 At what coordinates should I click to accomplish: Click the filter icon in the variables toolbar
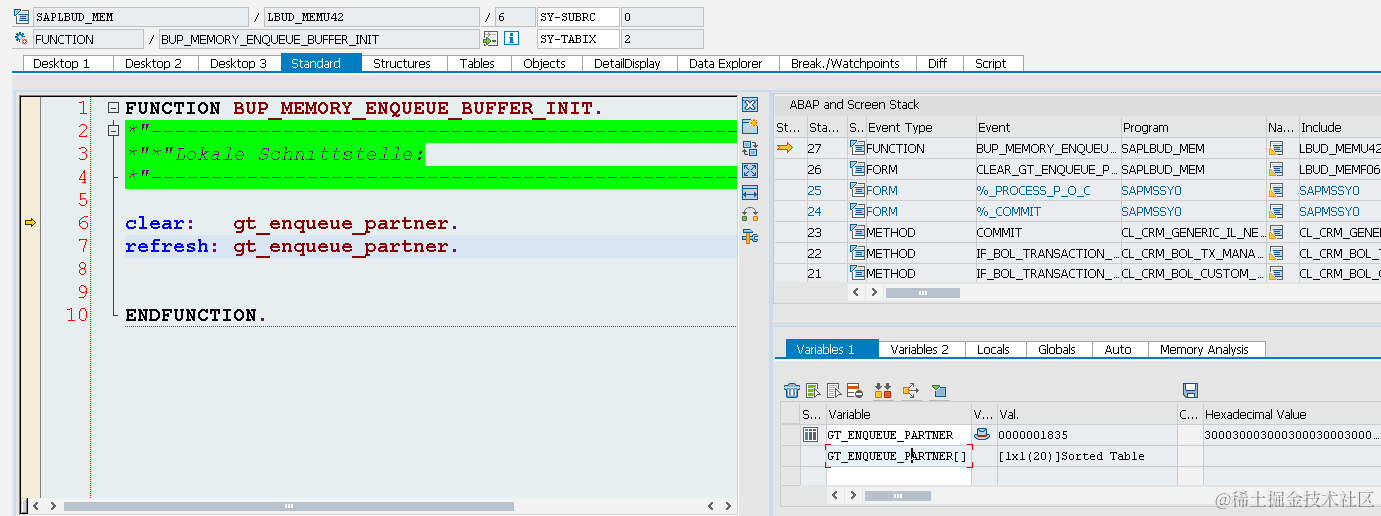[x=938, y=390]
